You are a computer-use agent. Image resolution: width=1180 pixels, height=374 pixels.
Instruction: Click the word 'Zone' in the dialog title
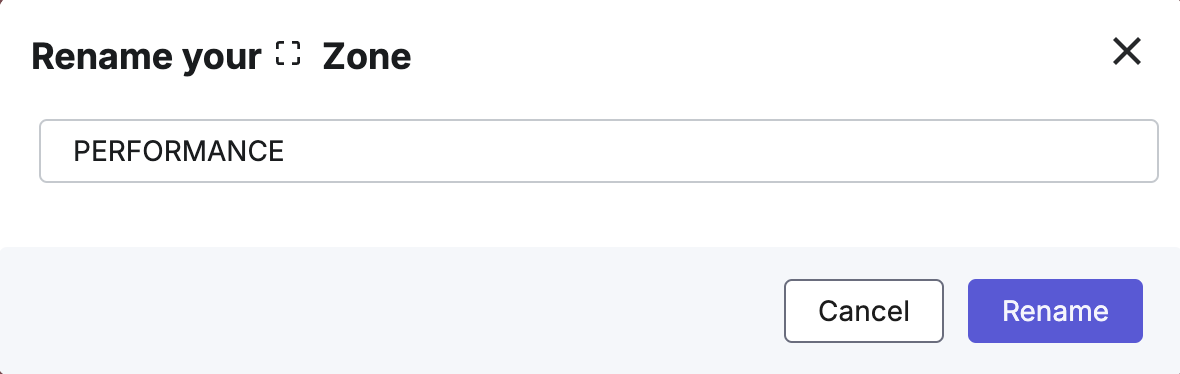click(x=366, y=56)
